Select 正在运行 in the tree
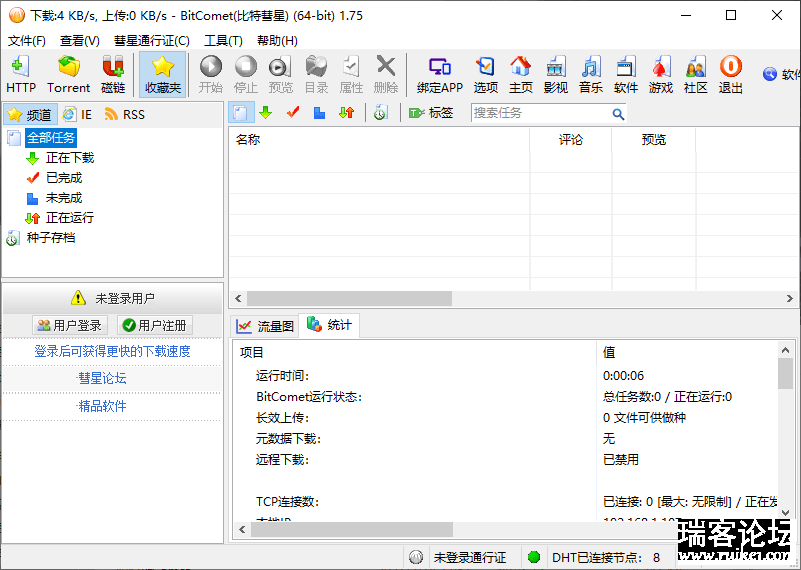 click(x=70, y=218)
